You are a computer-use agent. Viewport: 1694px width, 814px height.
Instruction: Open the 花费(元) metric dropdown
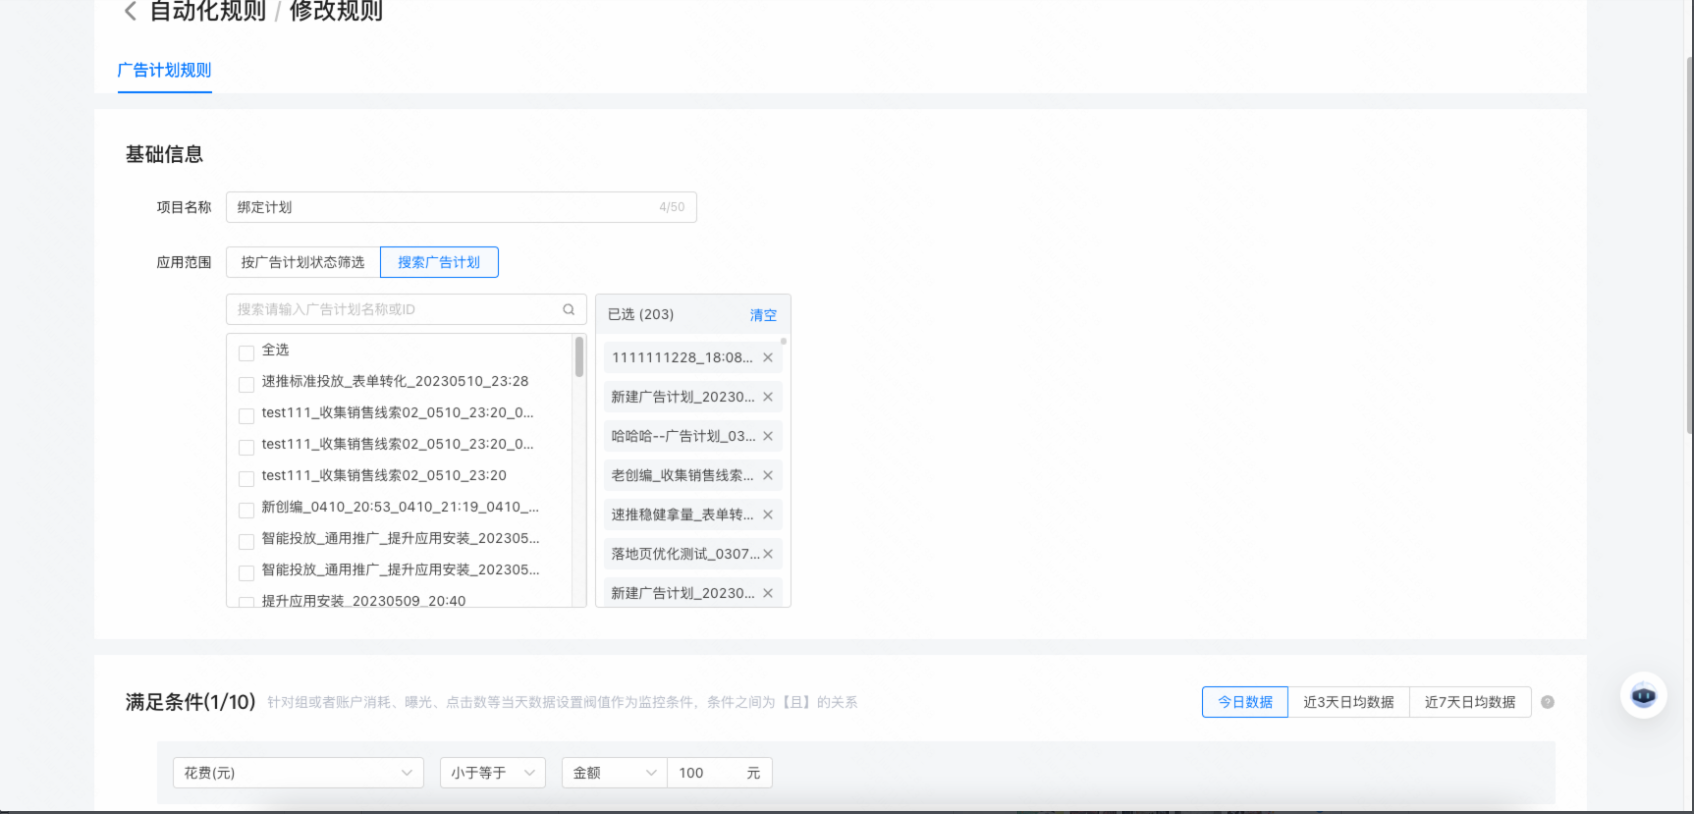[298, 772]
